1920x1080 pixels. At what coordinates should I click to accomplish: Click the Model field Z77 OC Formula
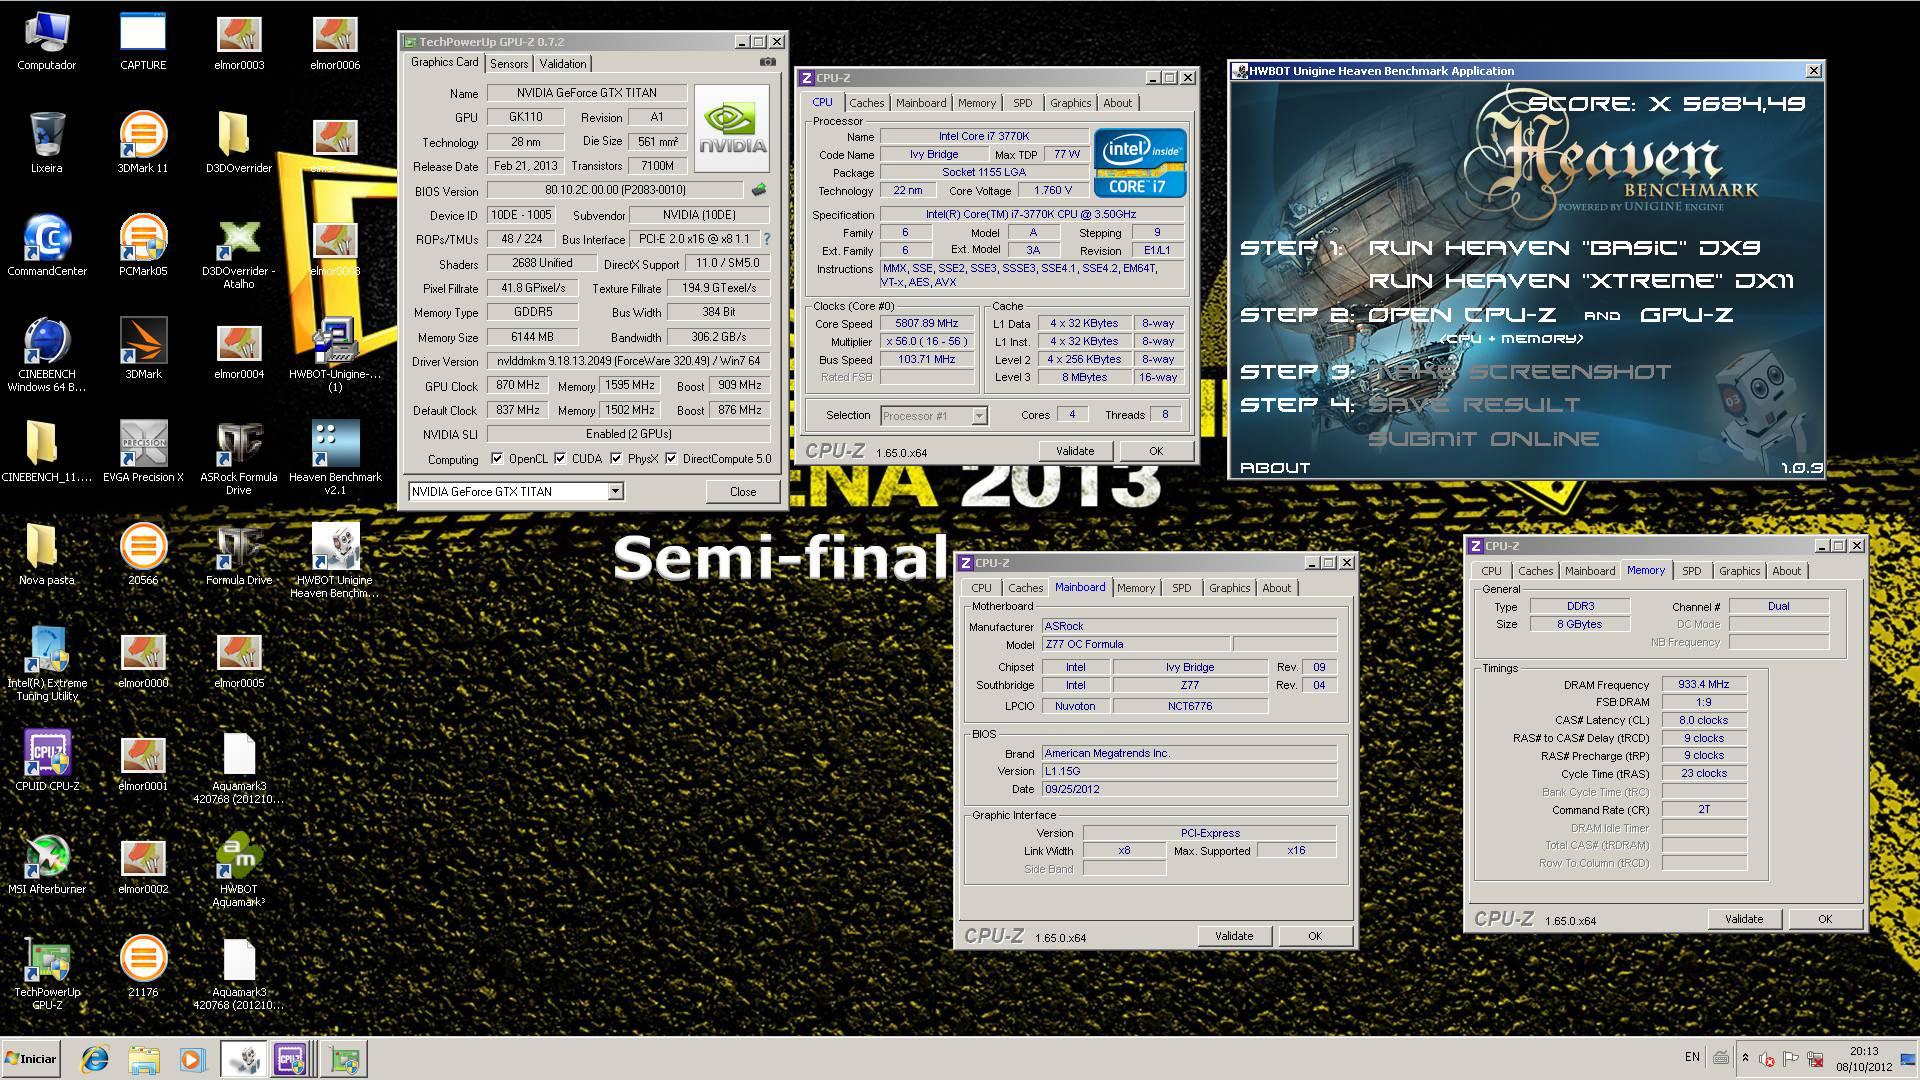tap(1136, 644)
